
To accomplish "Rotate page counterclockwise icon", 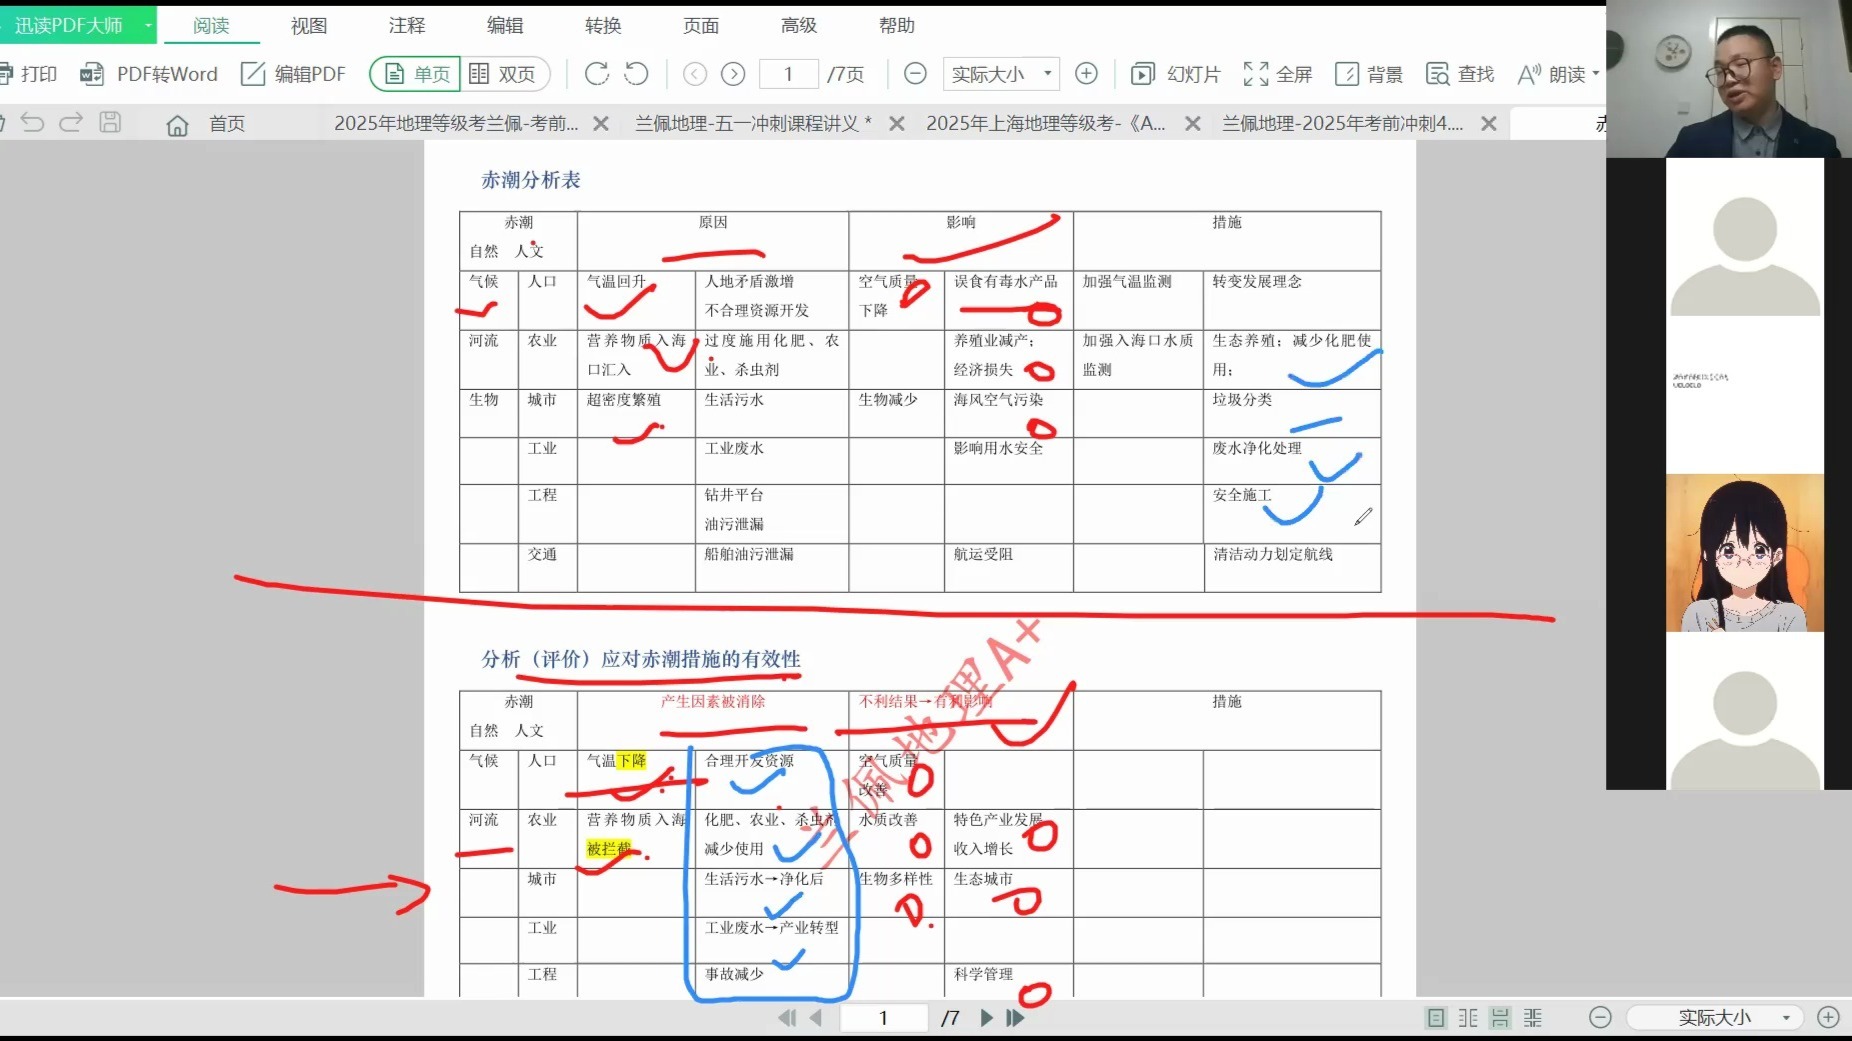I will tap(636, 74).
